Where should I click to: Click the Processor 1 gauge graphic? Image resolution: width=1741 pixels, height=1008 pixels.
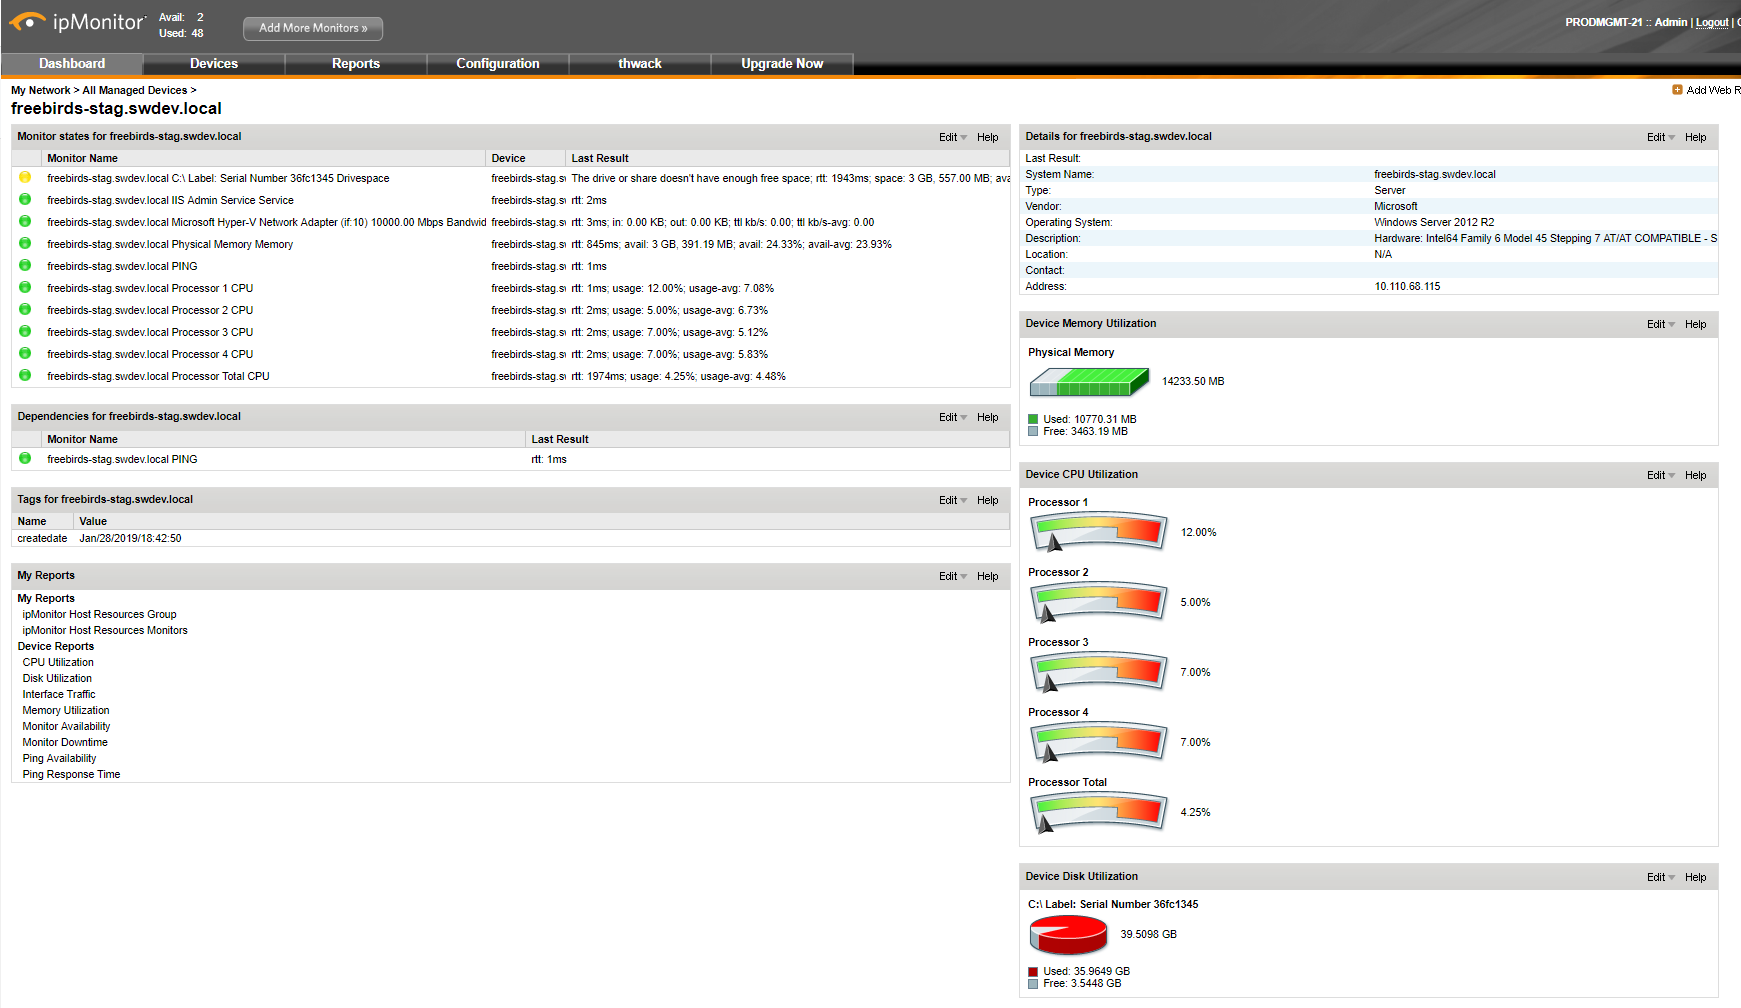click(x=1098, y=532)
